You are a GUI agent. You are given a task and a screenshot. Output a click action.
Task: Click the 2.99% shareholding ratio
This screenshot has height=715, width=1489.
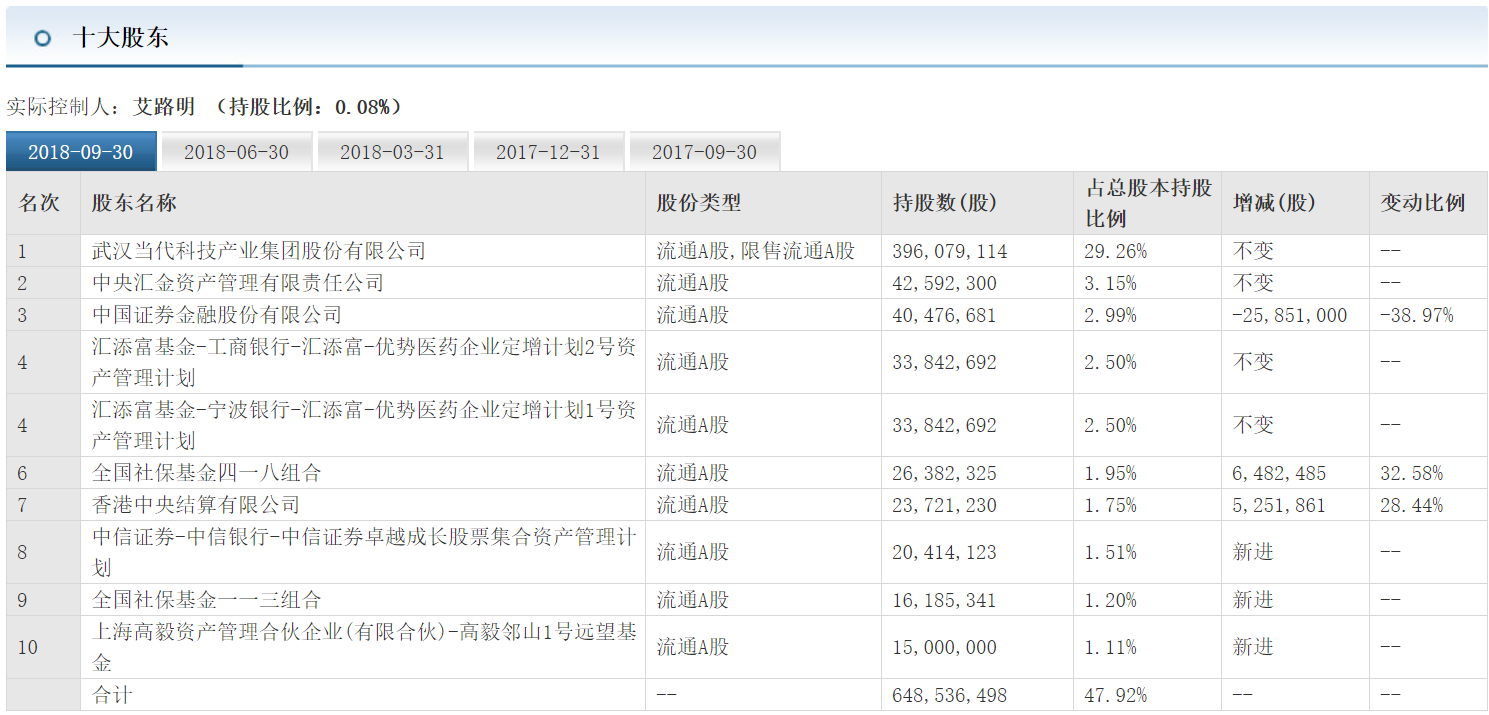1111,315
